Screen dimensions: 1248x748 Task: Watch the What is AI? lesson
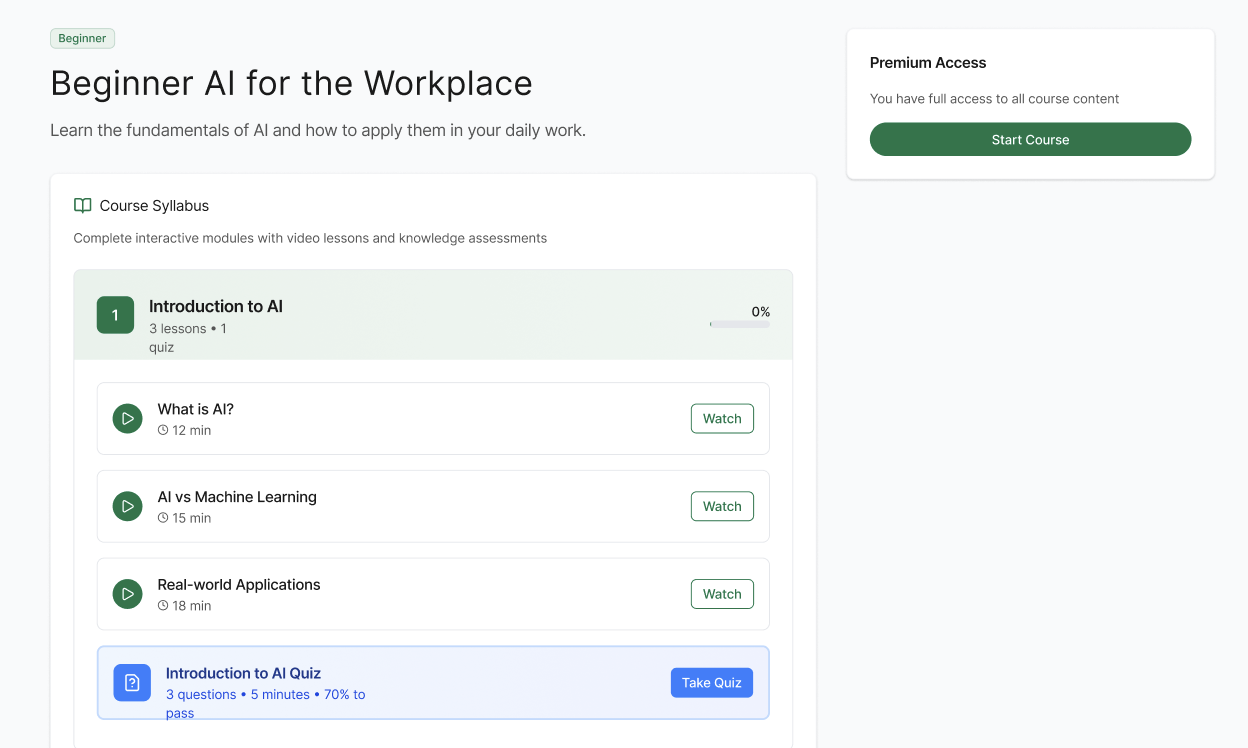[722, 419]
